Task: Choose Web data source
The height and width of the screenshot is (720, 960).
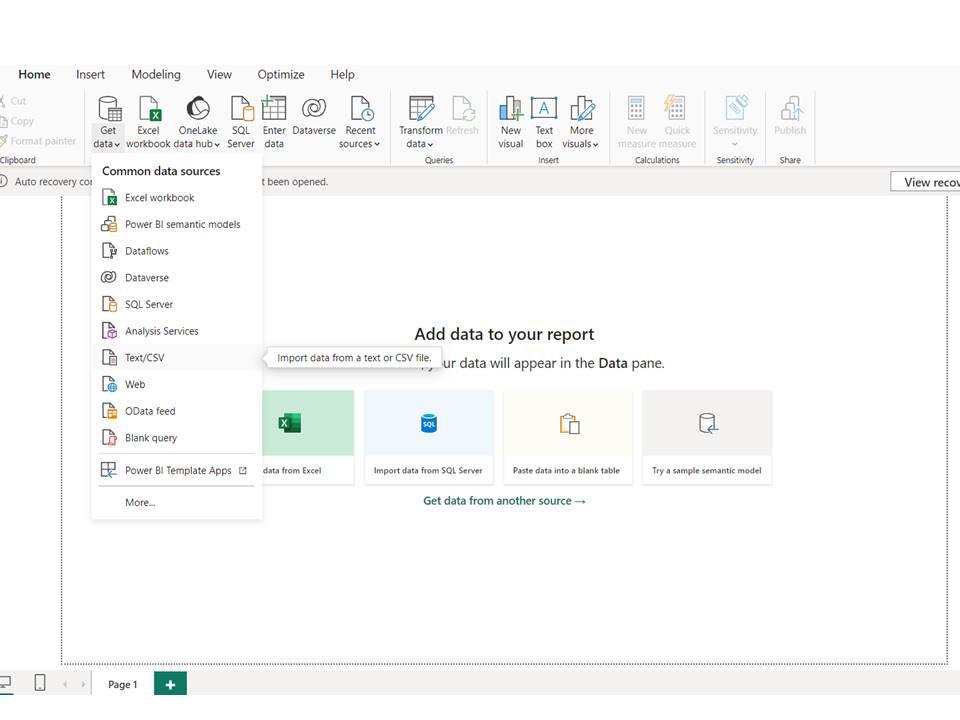Action: tap(176, 384)
